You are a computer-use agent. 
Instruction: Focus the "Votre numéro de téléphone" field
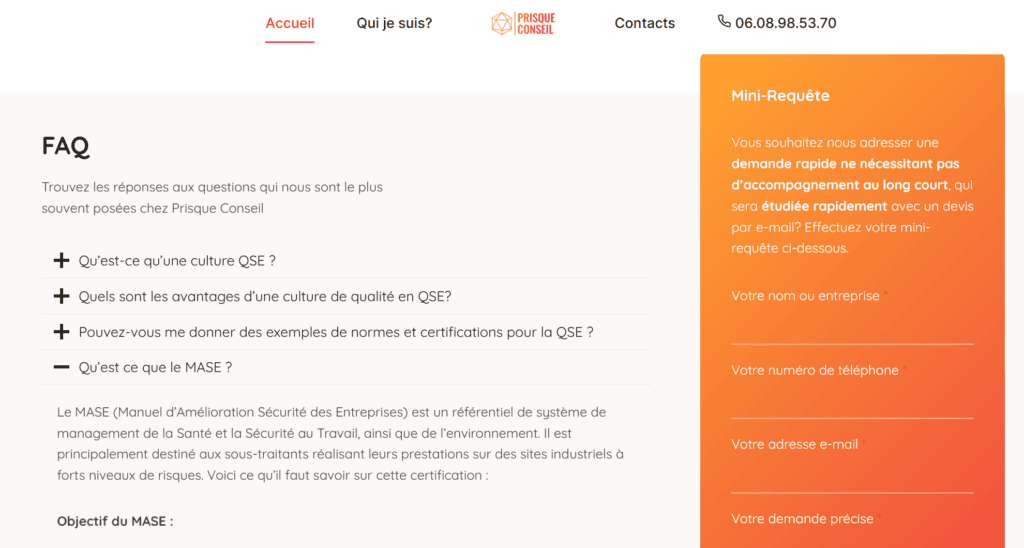pos(852,403)
